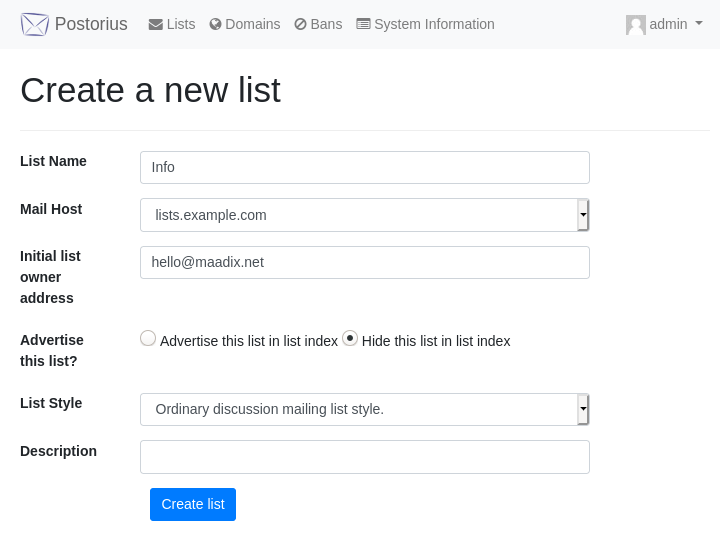Viewport: 720px width, 538px height.
Task: Open the Mail Host dropdown
Action: click(365, 215)
